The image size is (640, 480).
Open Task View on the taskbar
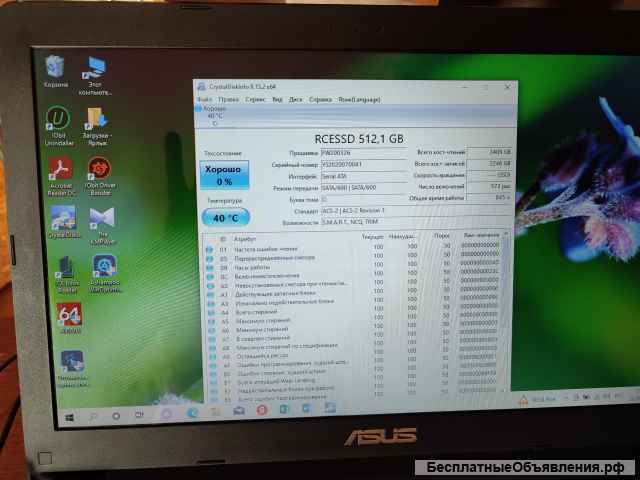tap(139, 415)
